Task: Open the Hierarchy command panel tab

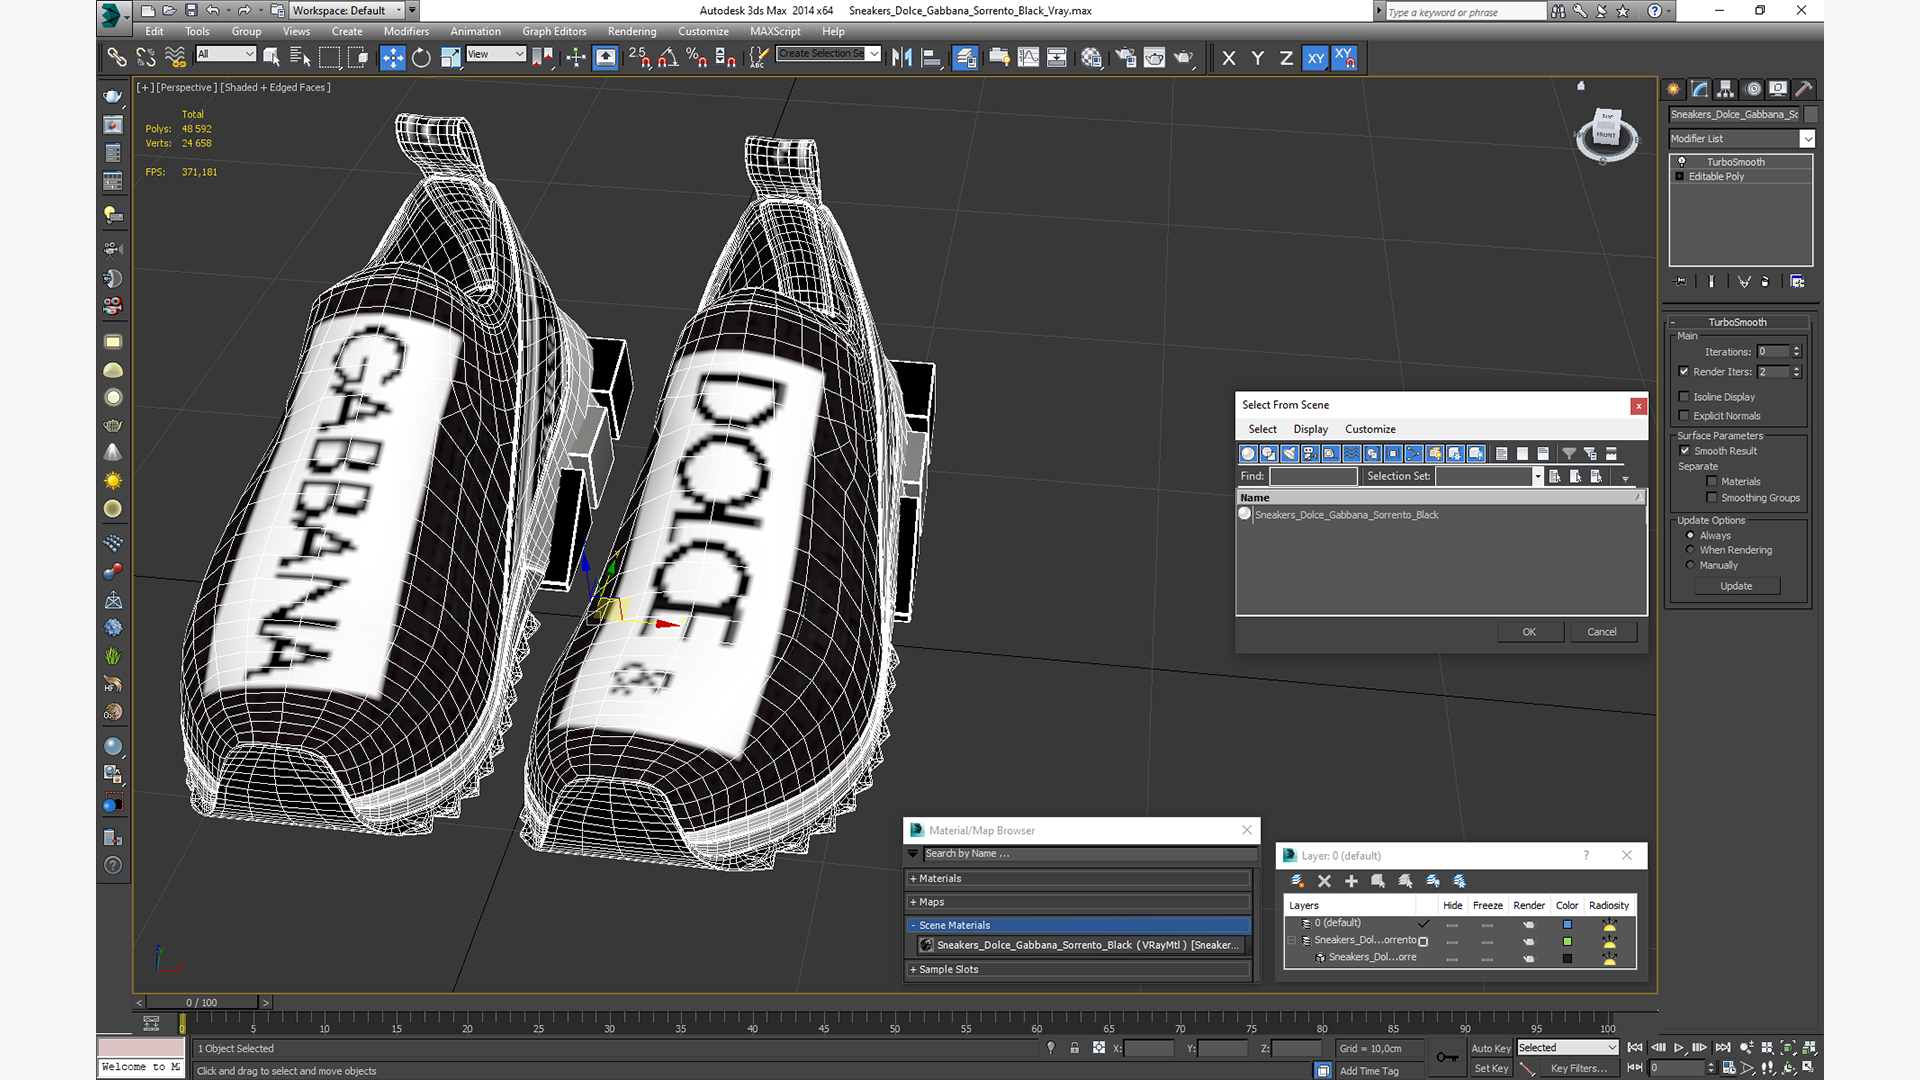Action: [1726, 89]
